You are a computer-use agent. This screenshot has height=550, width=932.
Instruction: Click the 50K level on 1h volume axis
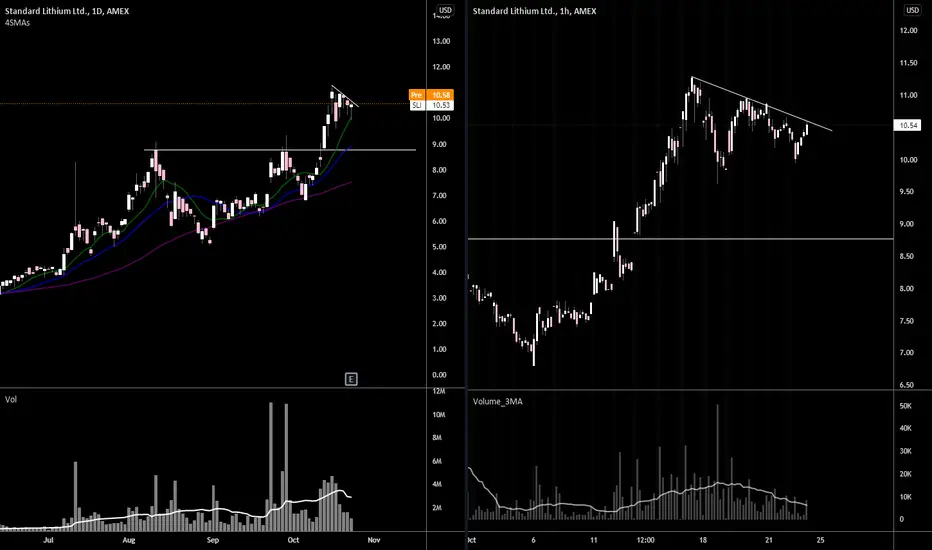point(906,406)
